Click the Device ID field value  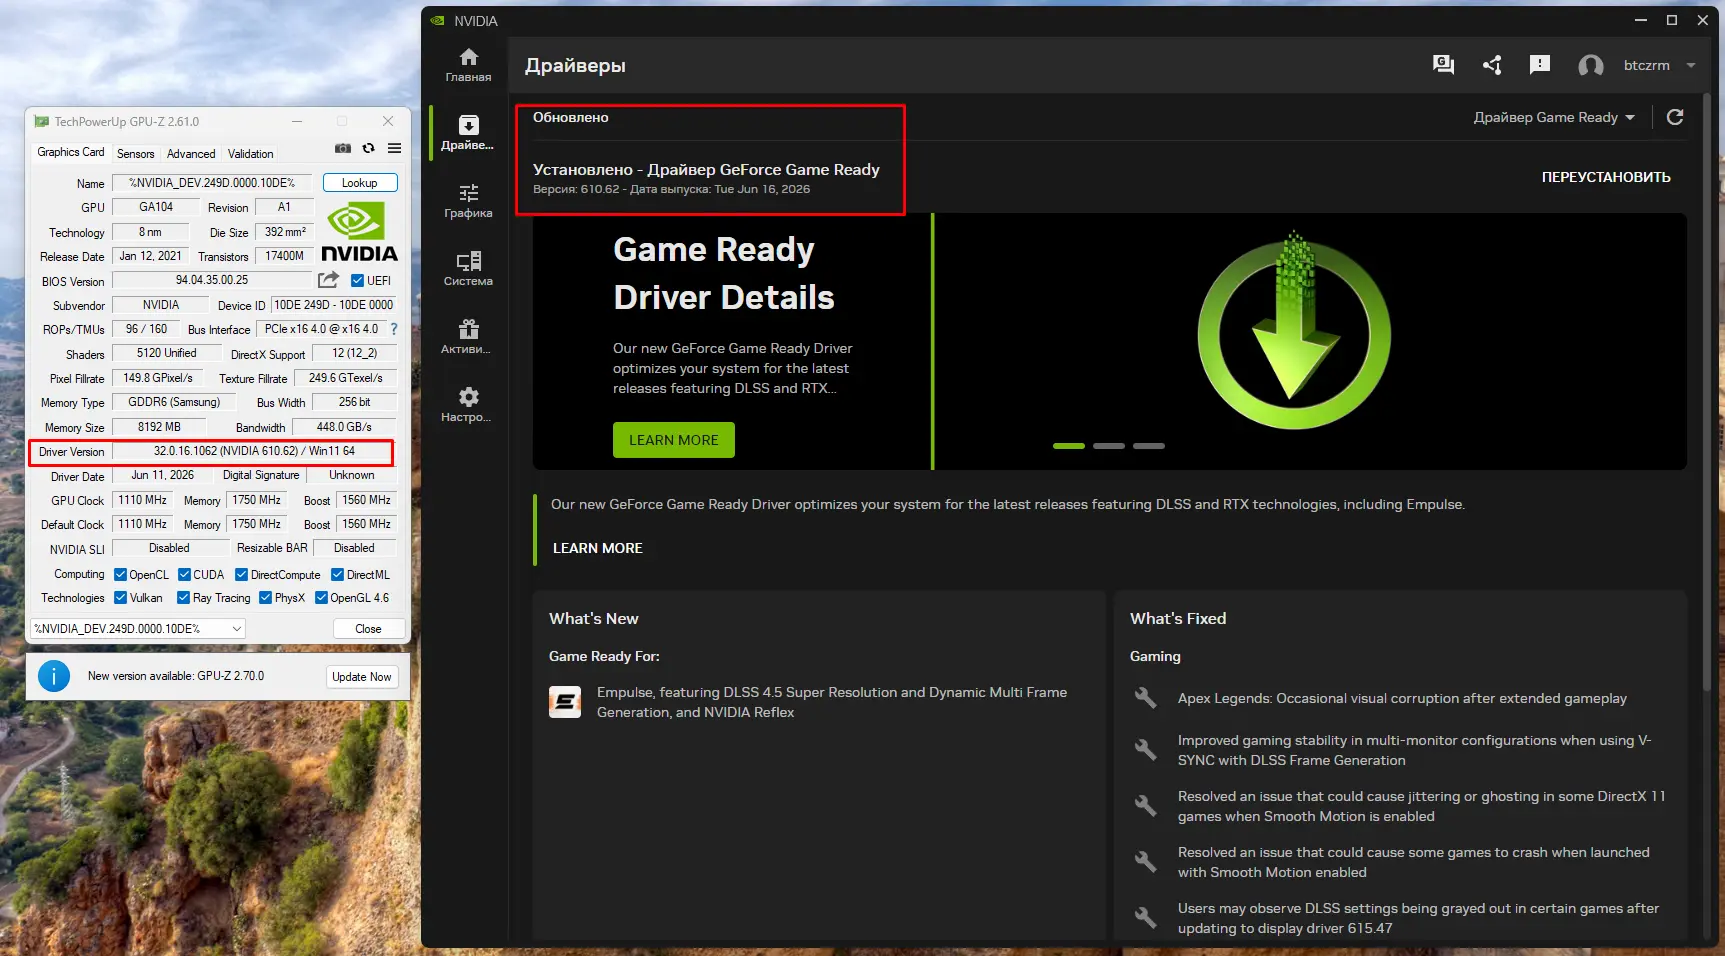coord(334,305)
